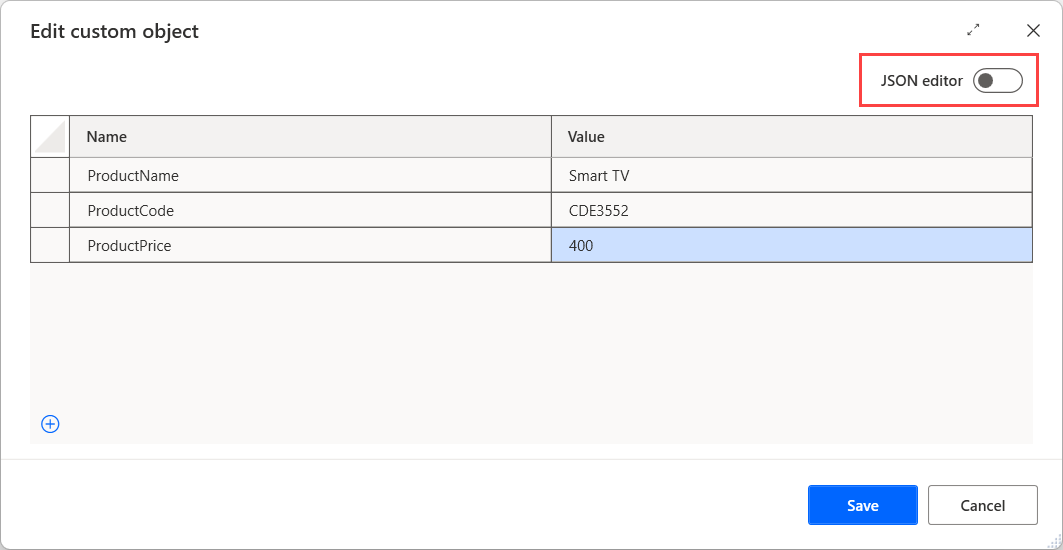Click the Name column header
The image size is (1063, 550).
(310, 136)
